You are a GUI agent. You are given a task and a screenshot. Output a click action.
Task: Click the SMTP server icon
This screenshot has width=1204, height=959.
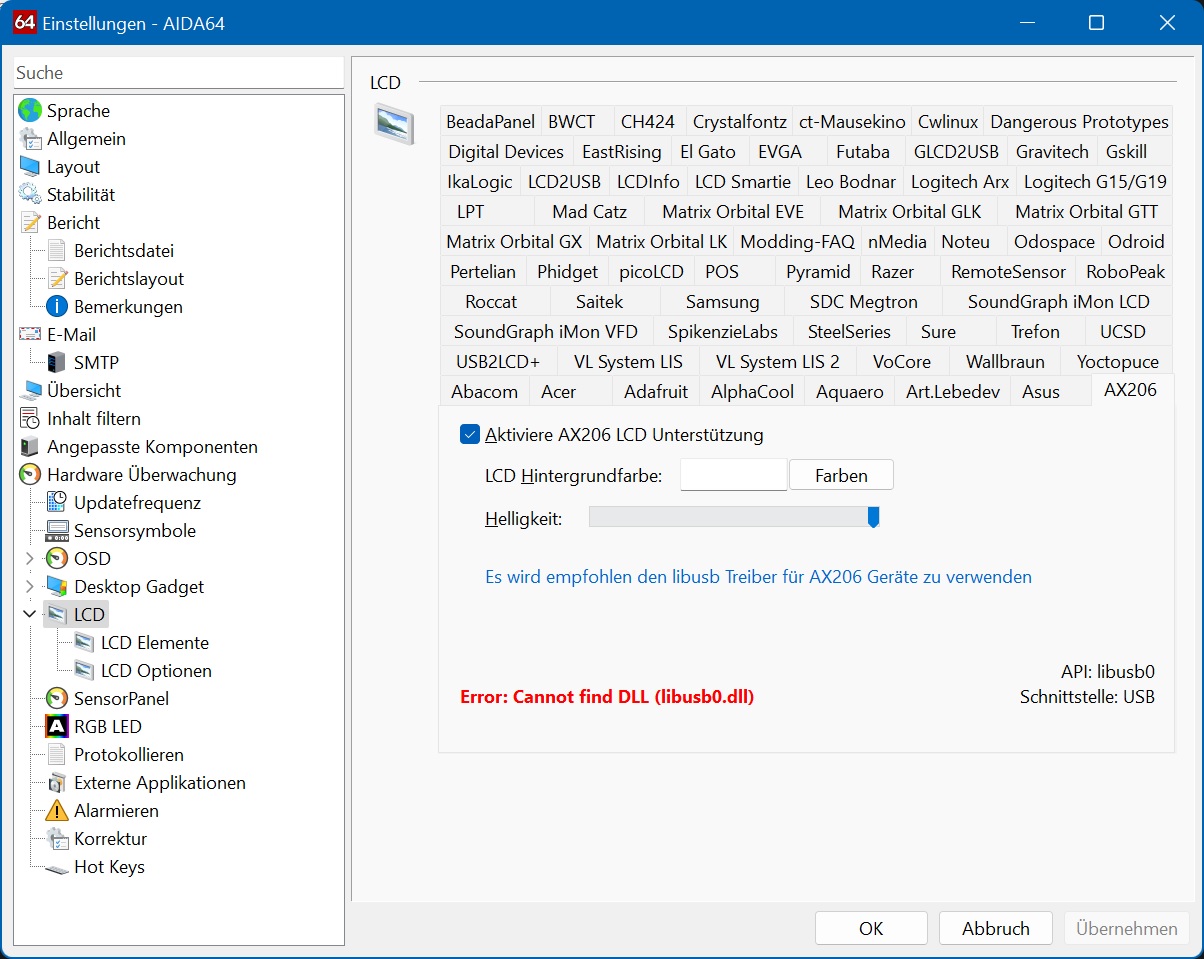tap(58, 363)
